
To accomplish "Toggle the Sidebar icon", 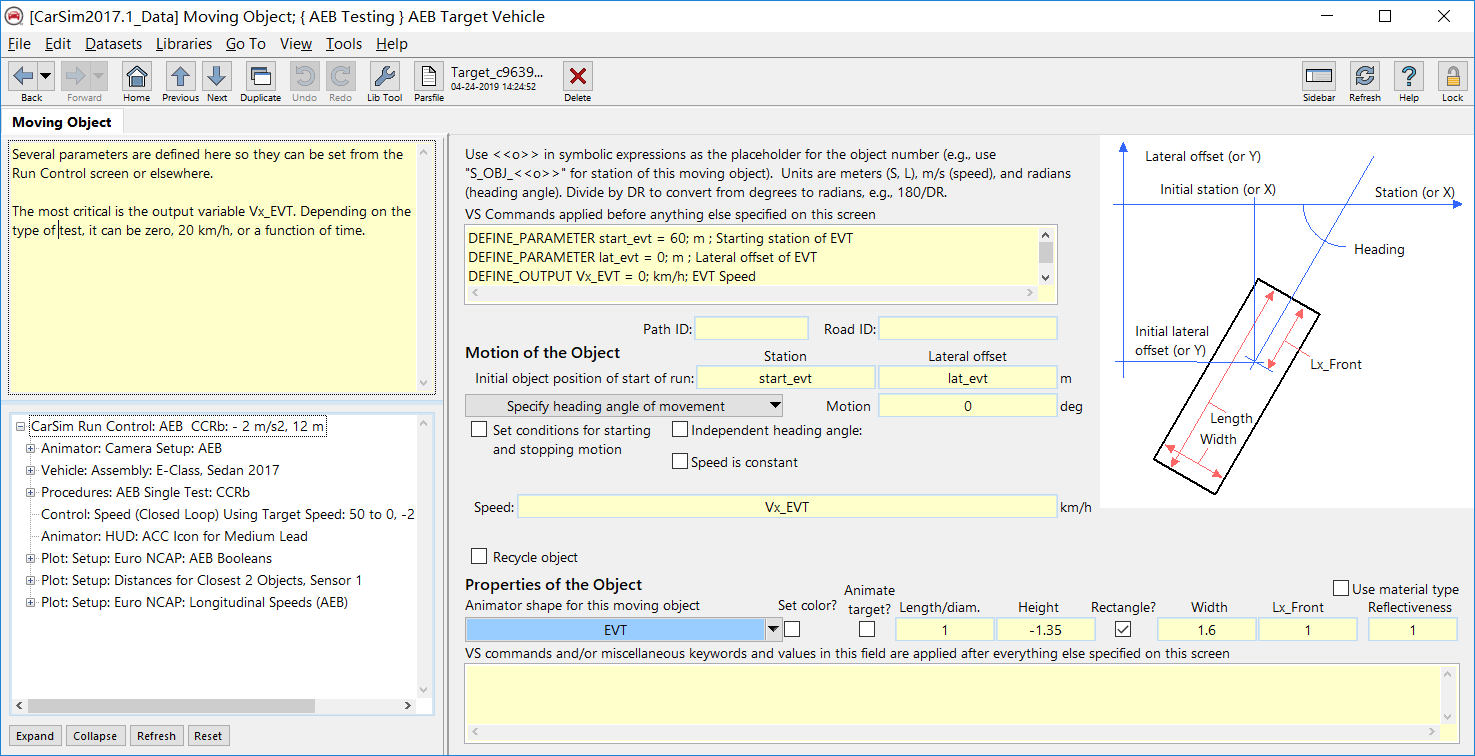I will click(1318, 76).
